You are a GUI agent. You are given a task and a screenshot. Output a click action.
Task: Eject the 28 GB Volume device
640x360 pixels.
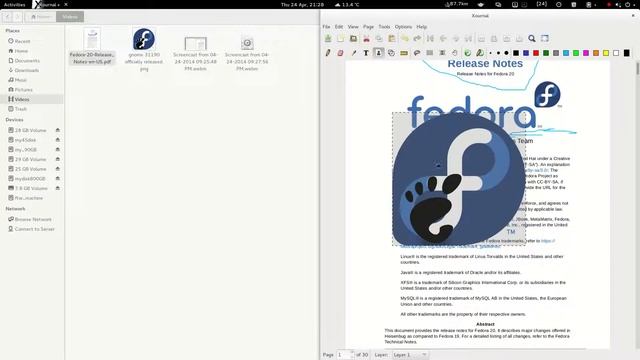[58, 130]
